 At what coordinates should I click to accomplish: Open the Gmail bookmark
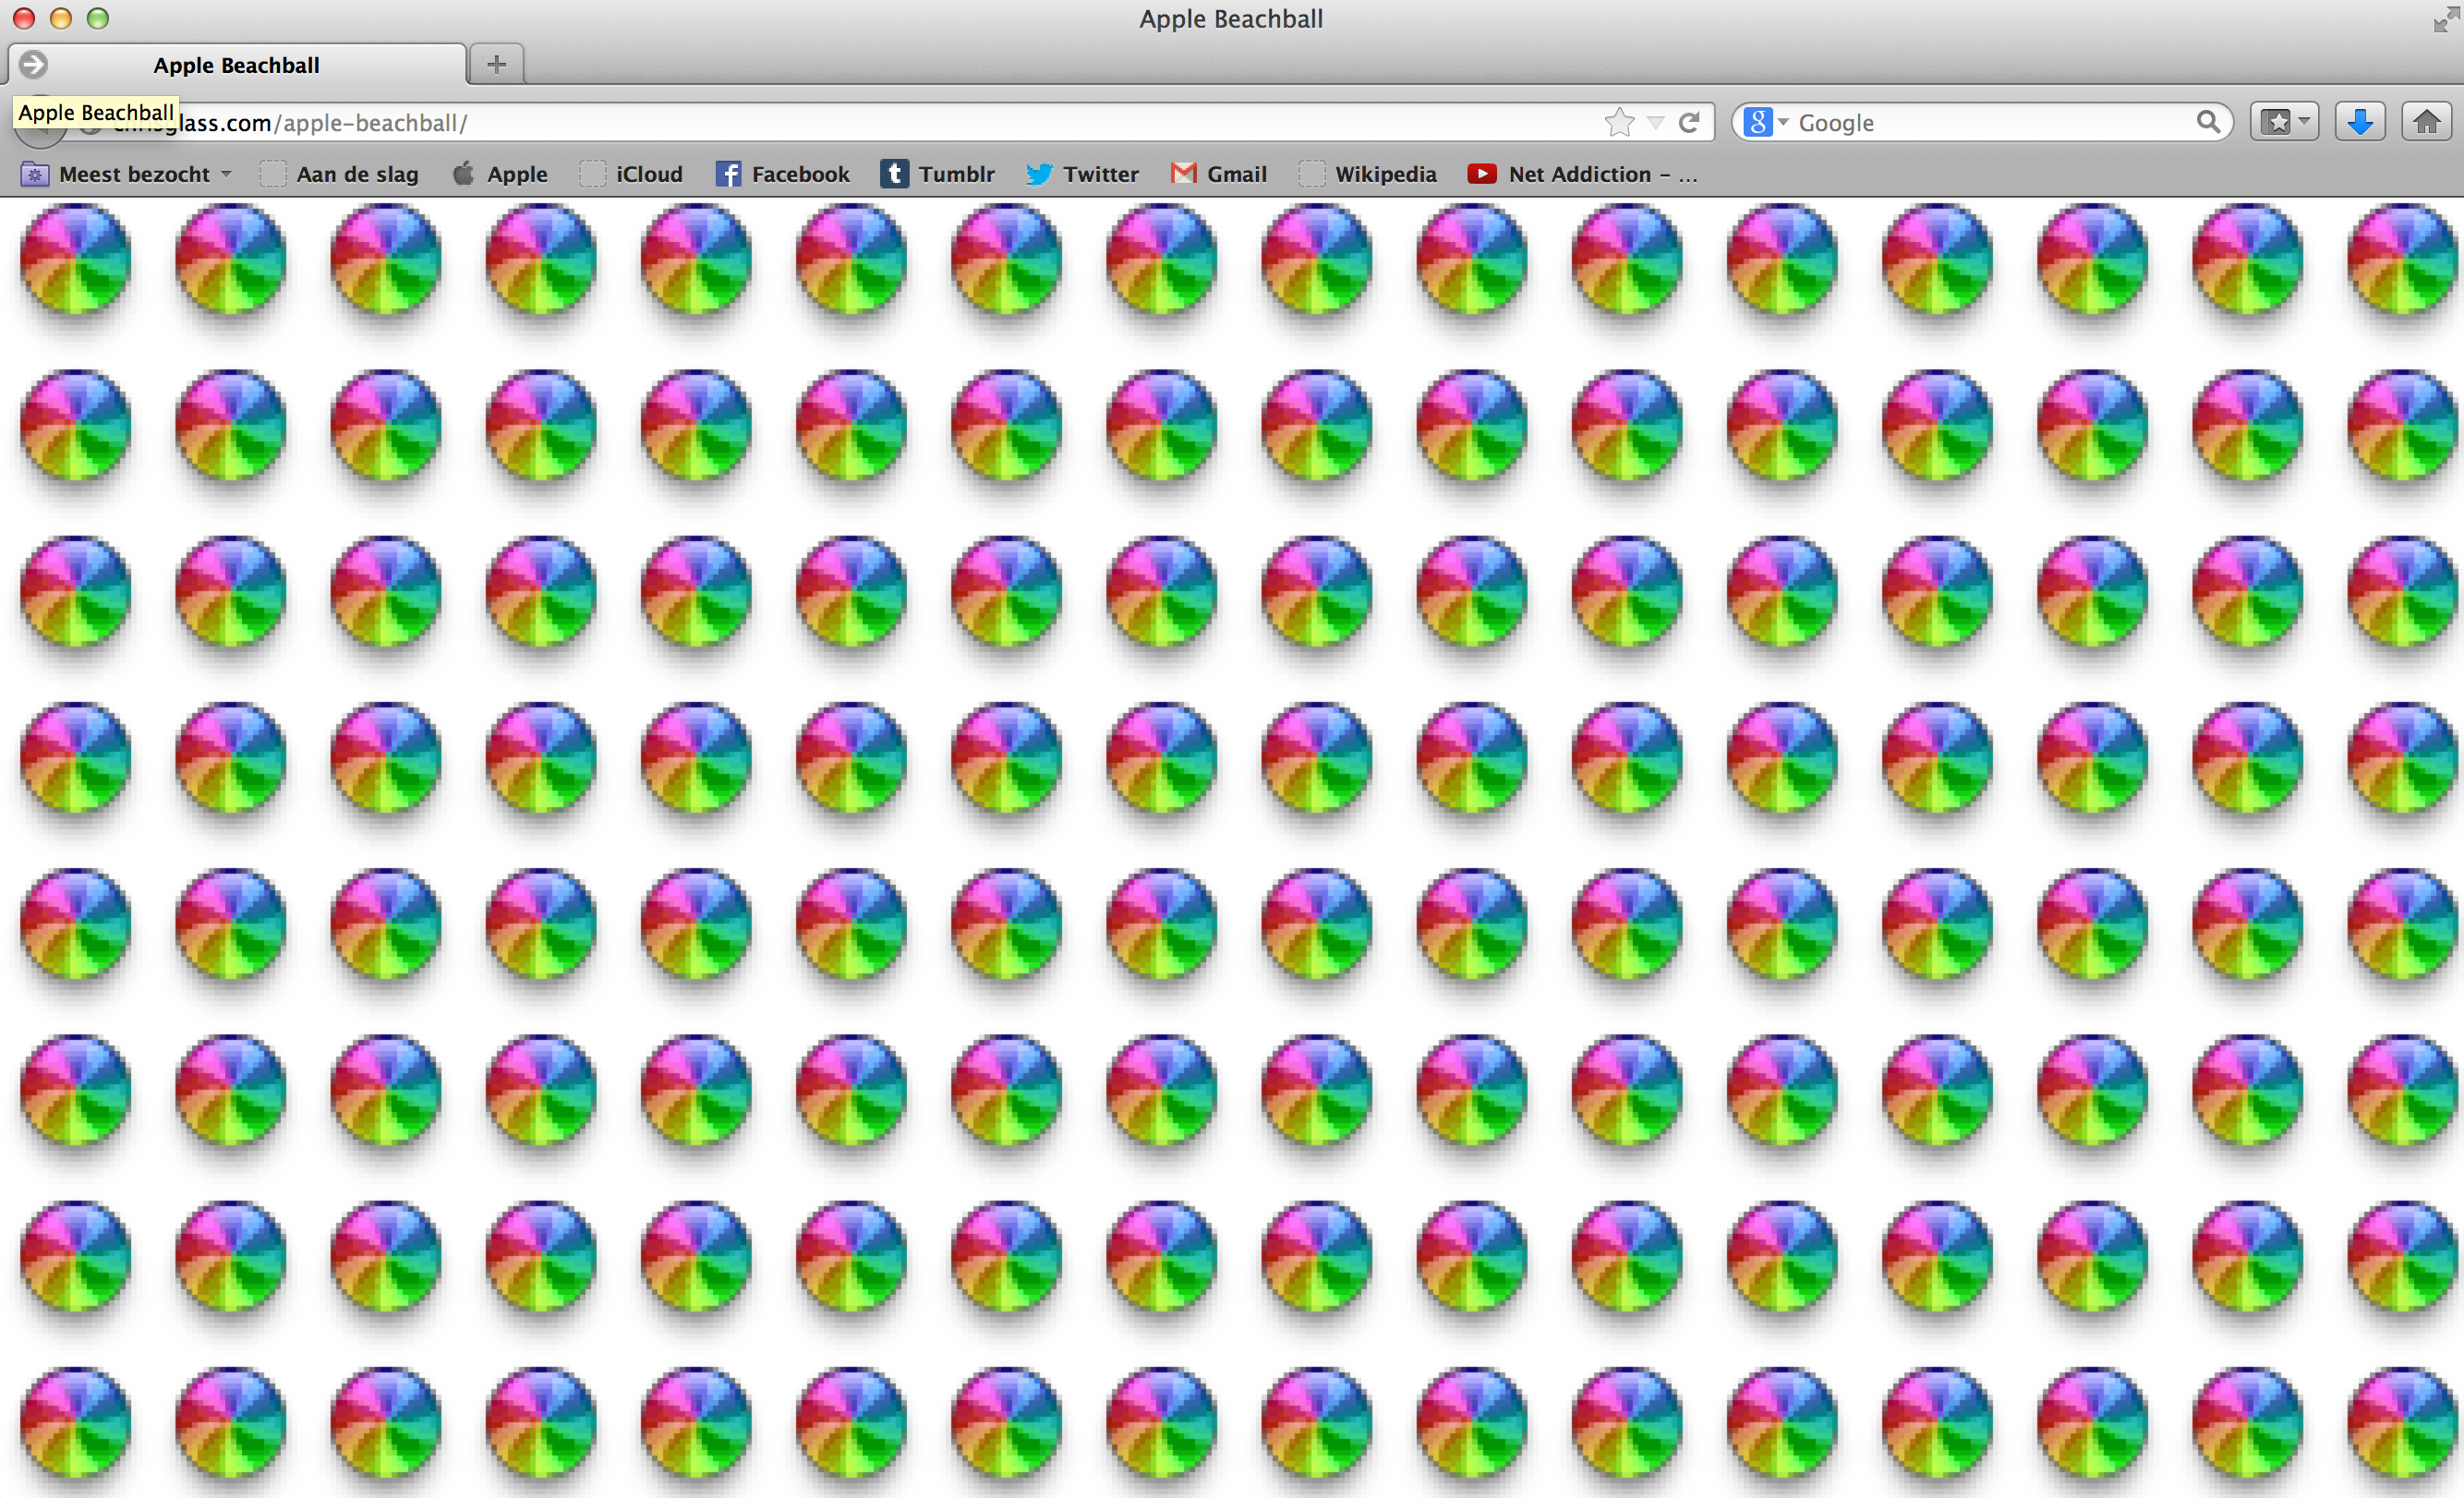(x=1219, y=174)
